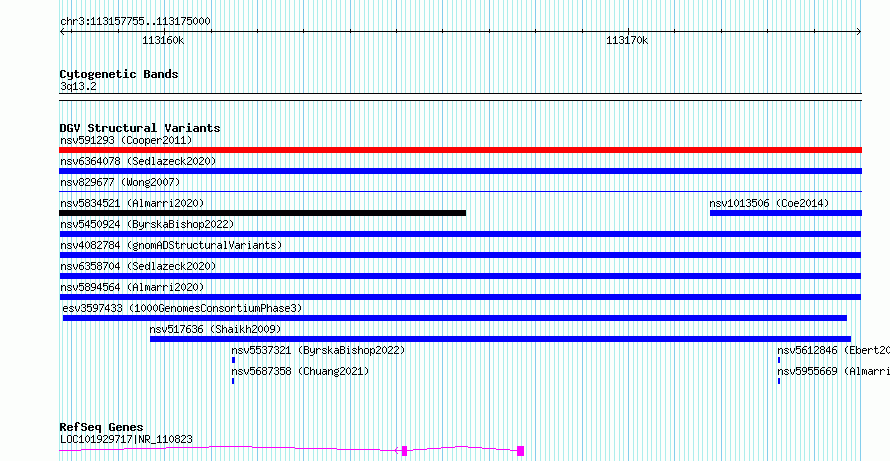The height and width of the screenshot is (461, 890).
Task: Open the nsv1013506 (Coe2014) variant label
Action: click(769, 203)
